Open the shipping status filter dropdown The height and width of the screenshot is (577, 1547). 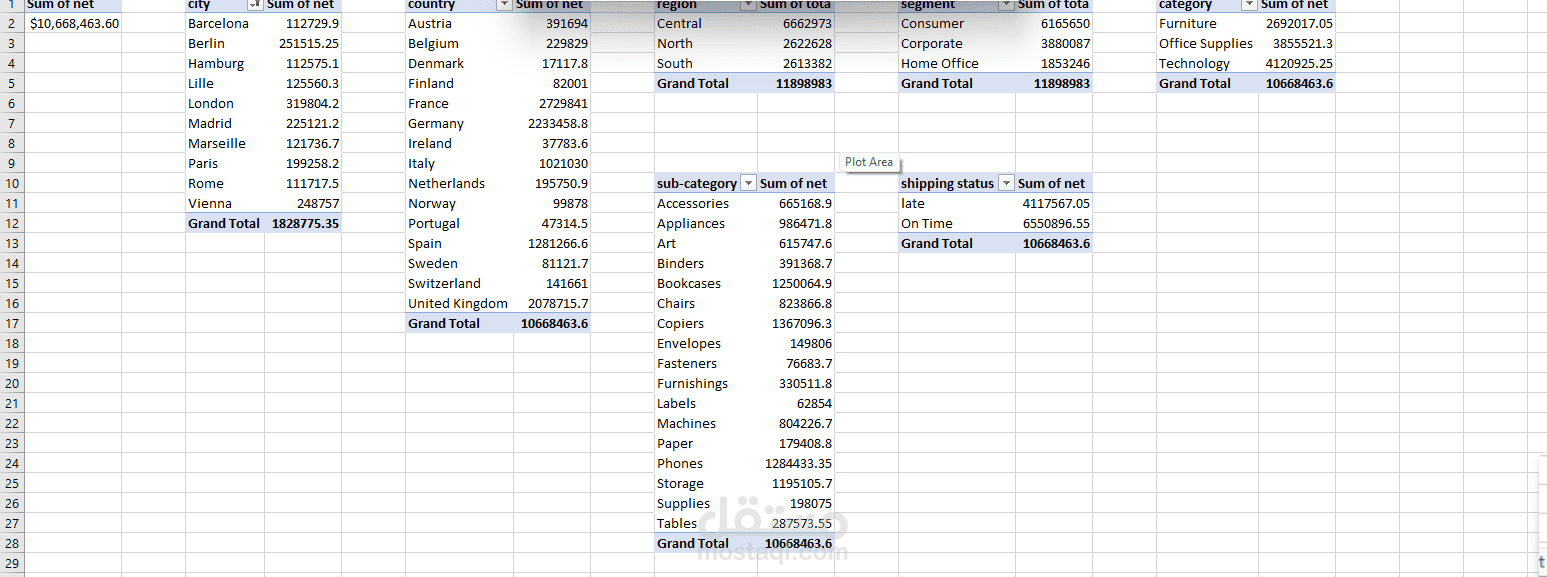point(1006,183)
